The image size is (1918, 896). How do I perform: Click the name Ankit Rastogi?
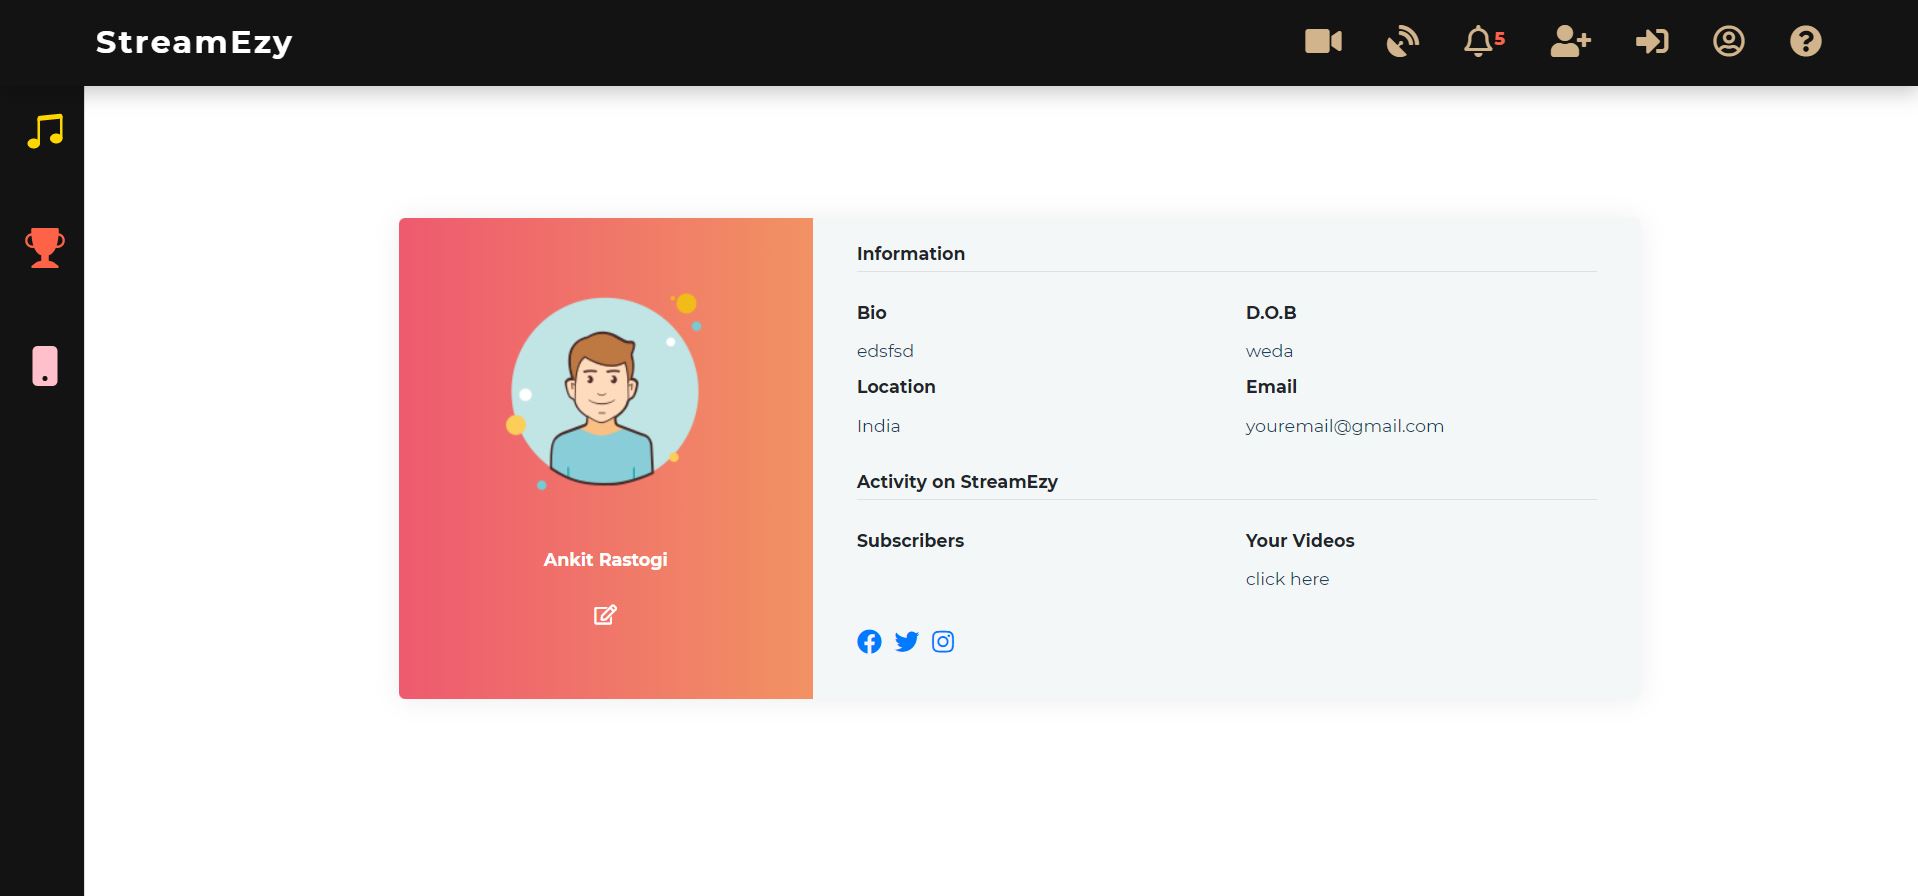pos(605,560)
